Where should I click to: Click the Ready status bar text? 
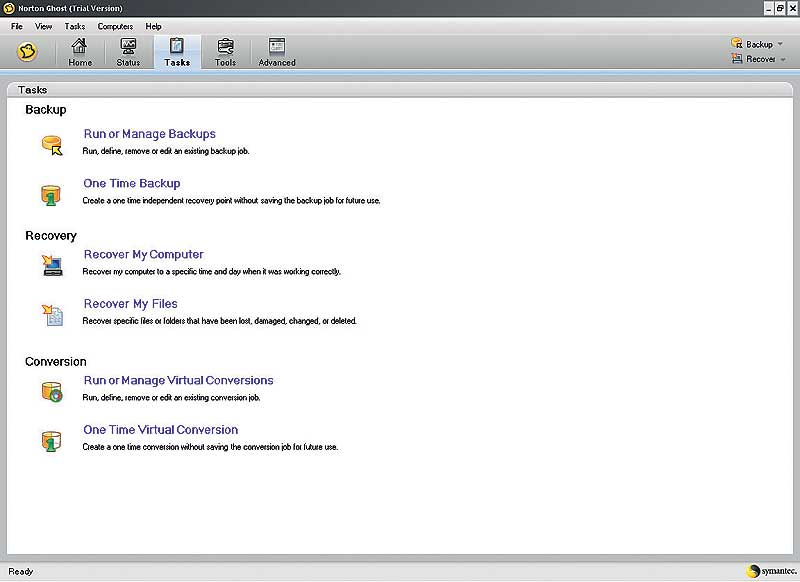20,571
